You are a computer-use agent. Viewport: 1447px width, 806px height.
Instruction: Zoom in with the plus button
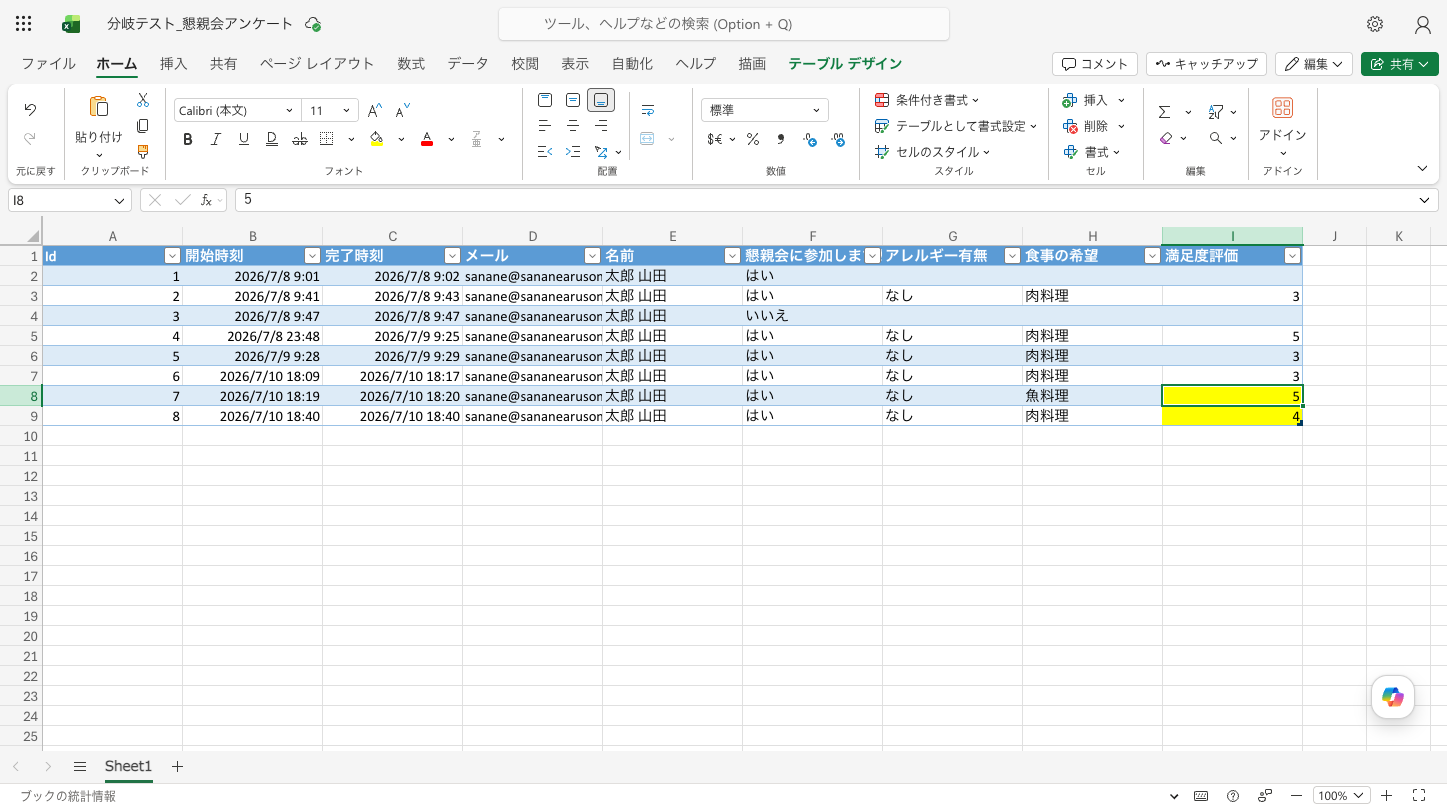tap(1387, 796)
